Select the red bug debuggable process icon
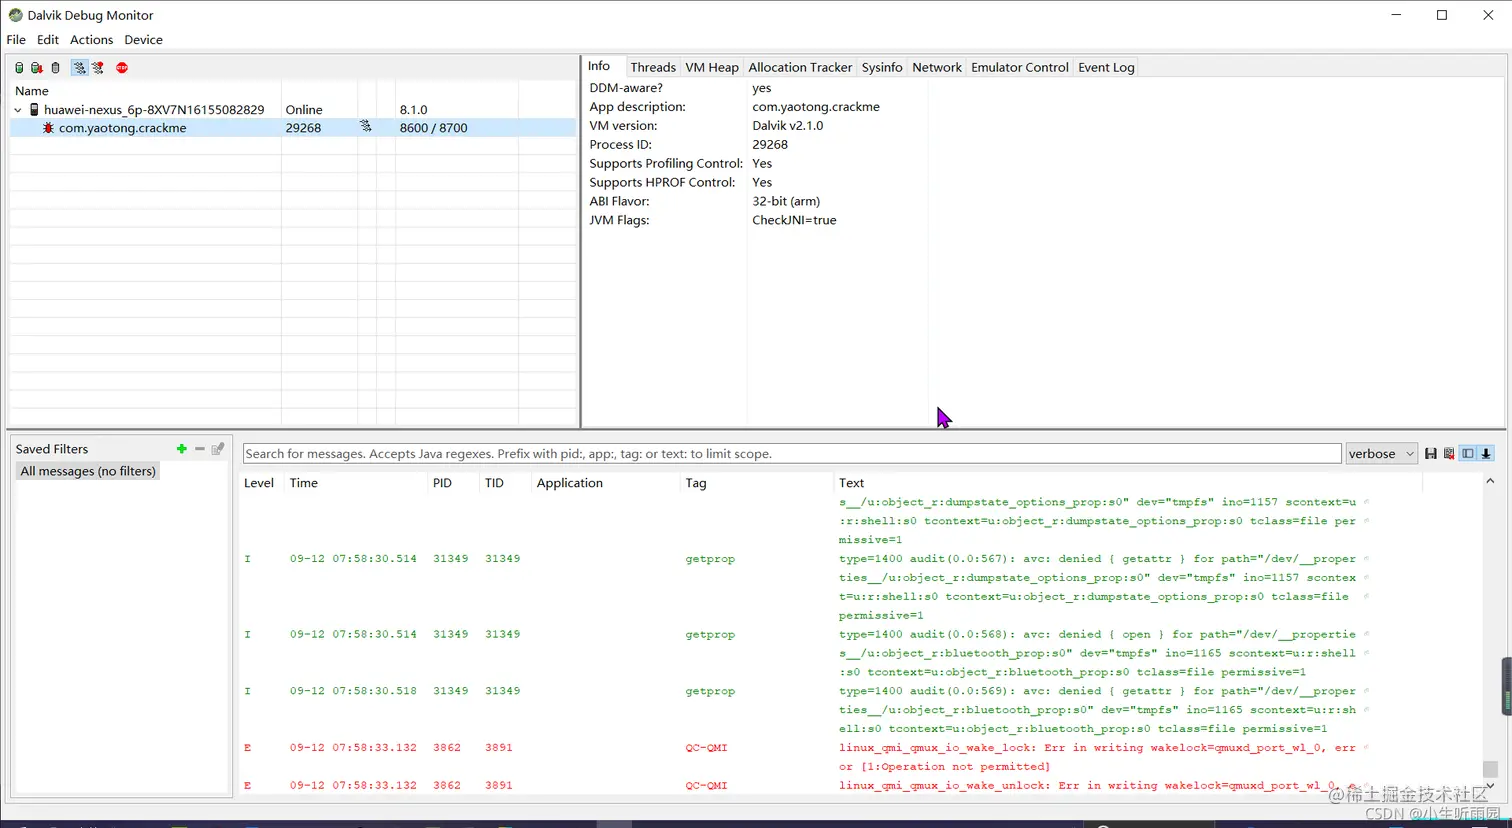 coord(48,128)
